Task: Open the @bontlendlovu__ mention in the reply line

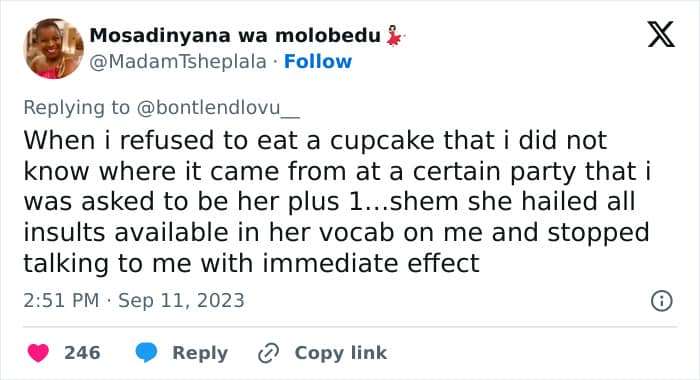Action: click(x=218, y=108)
